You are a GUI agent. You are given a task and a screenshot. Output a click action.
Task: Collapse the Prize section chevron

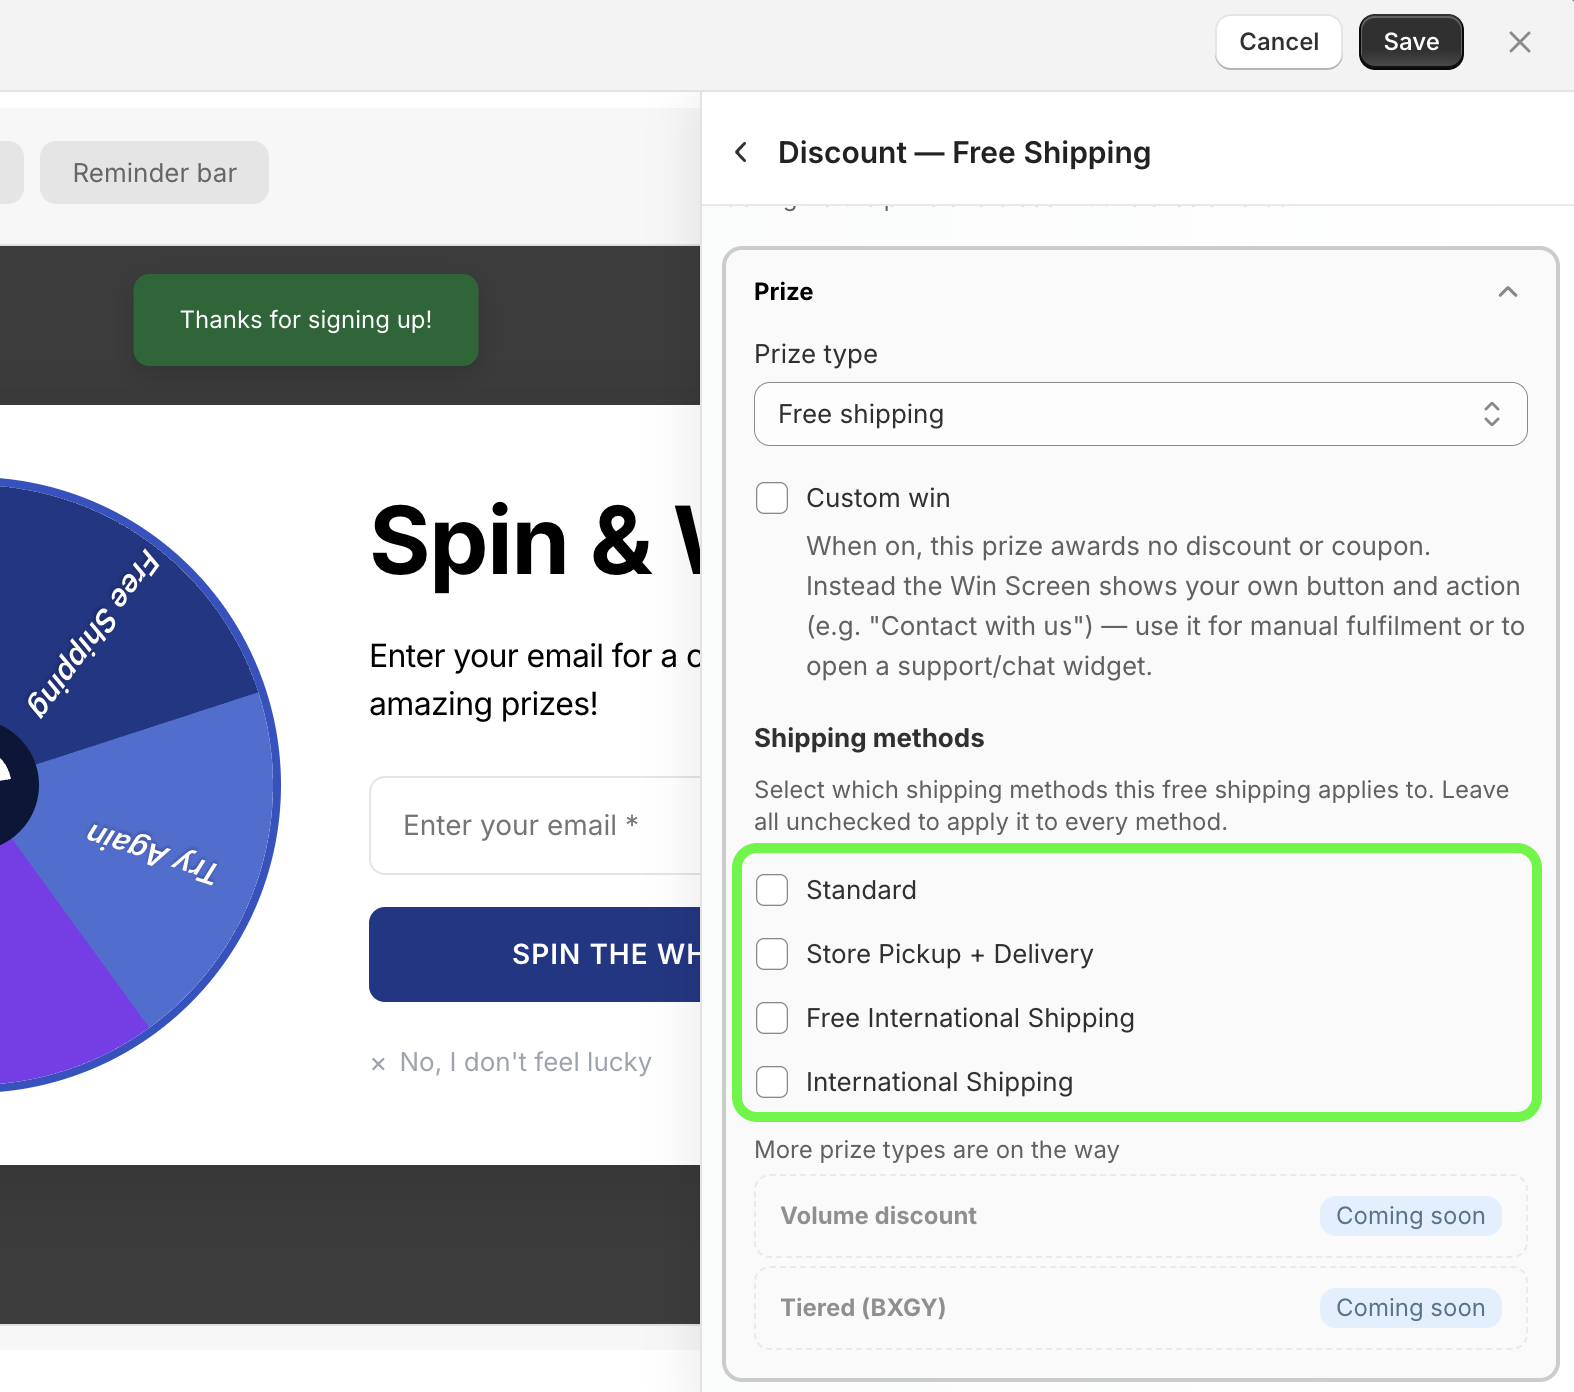point(1508,292)
